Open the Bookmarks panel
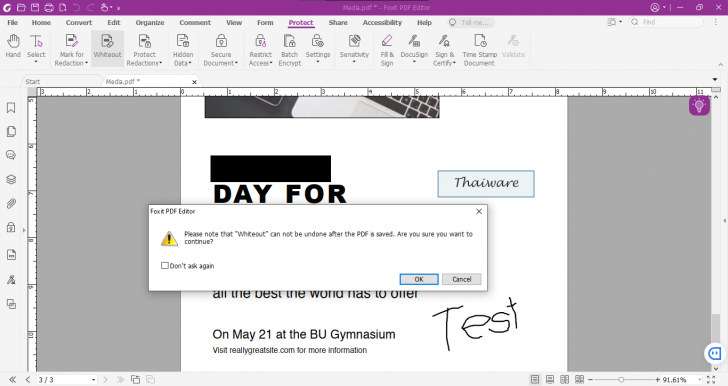This screenshot has width=728, height=386. pos(11,108)
